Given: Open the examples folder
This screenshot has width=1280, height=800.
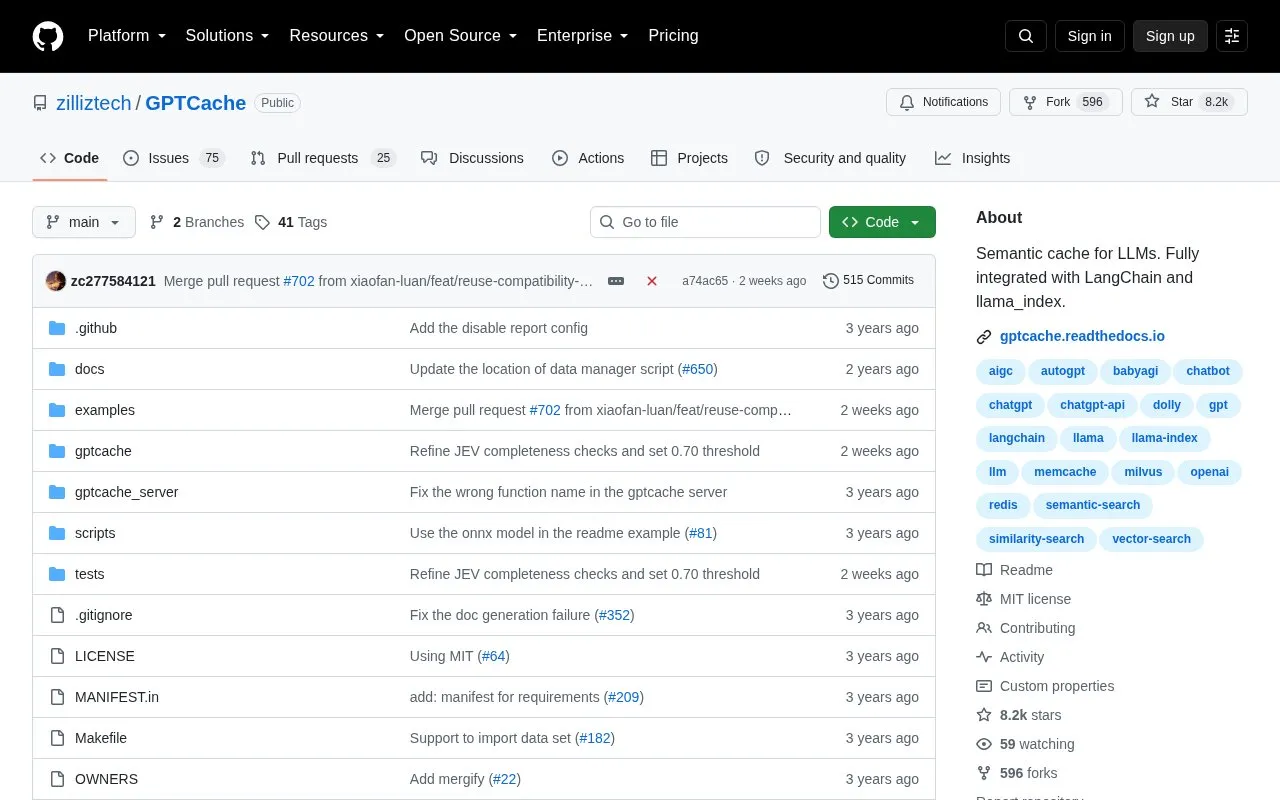Looking at the screenshot, I should (105, 410).
